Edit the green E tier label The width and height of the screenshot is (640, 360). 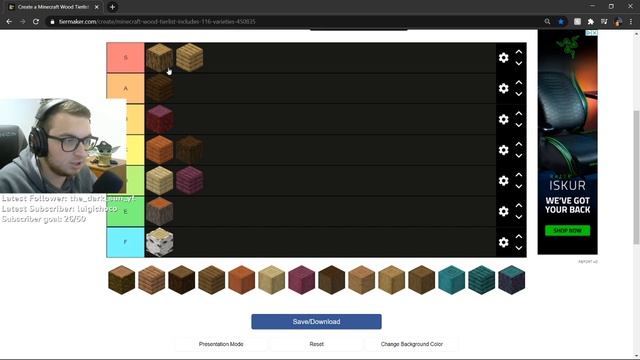click(125, 211)
